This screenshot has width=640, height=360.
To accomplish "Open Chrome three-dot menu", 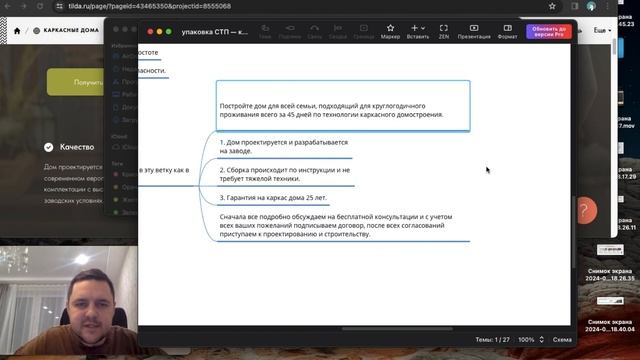I will coord(607,6).
